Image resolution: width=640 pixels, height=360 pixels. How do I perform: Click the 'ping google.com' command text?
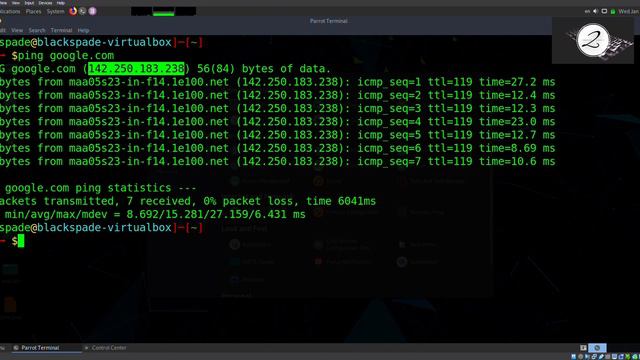[x=66, y=56]
